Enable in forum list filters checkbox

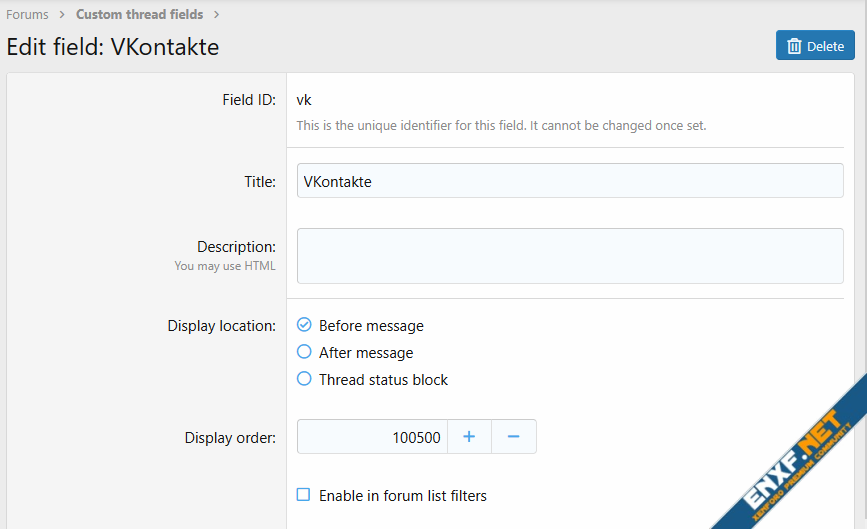304,495
